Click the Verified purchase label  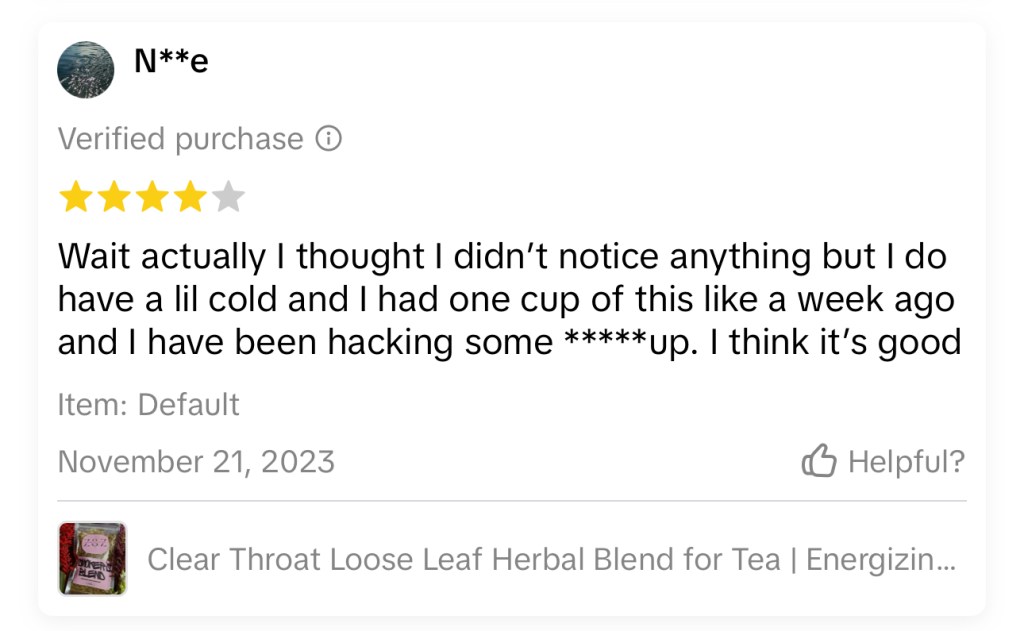180,139
